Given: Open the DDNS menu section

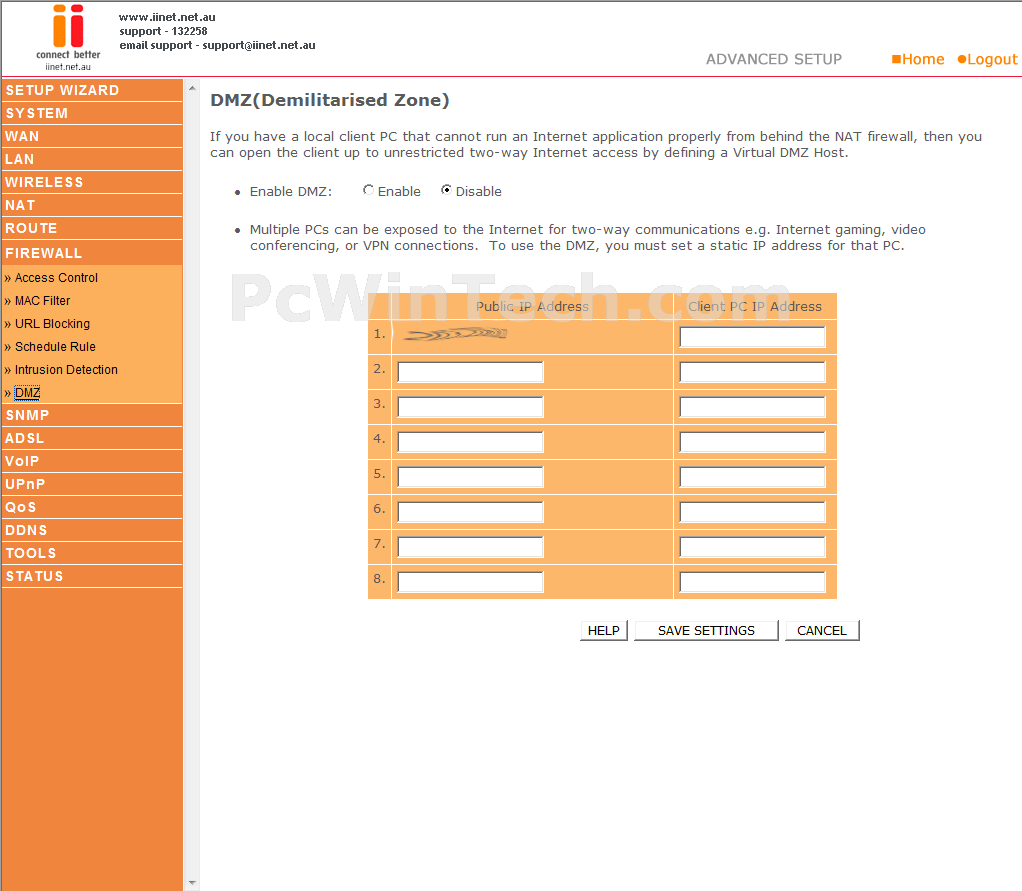Looking at the screenshot, I should pyautogui.click(x=93, y=530).
